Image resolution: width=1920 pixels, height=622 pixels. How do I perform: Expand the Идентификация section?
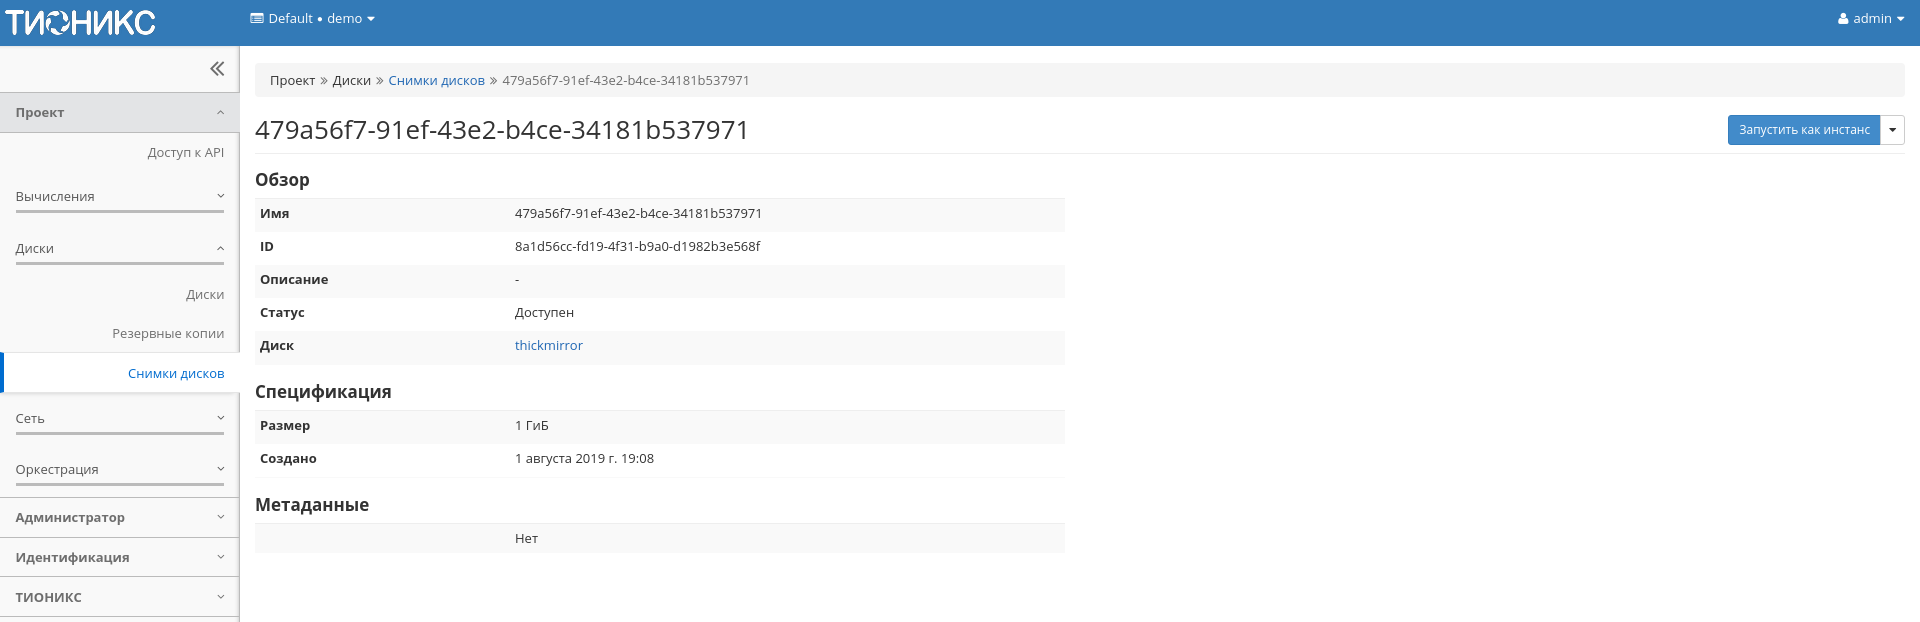(x=119, y=558)
